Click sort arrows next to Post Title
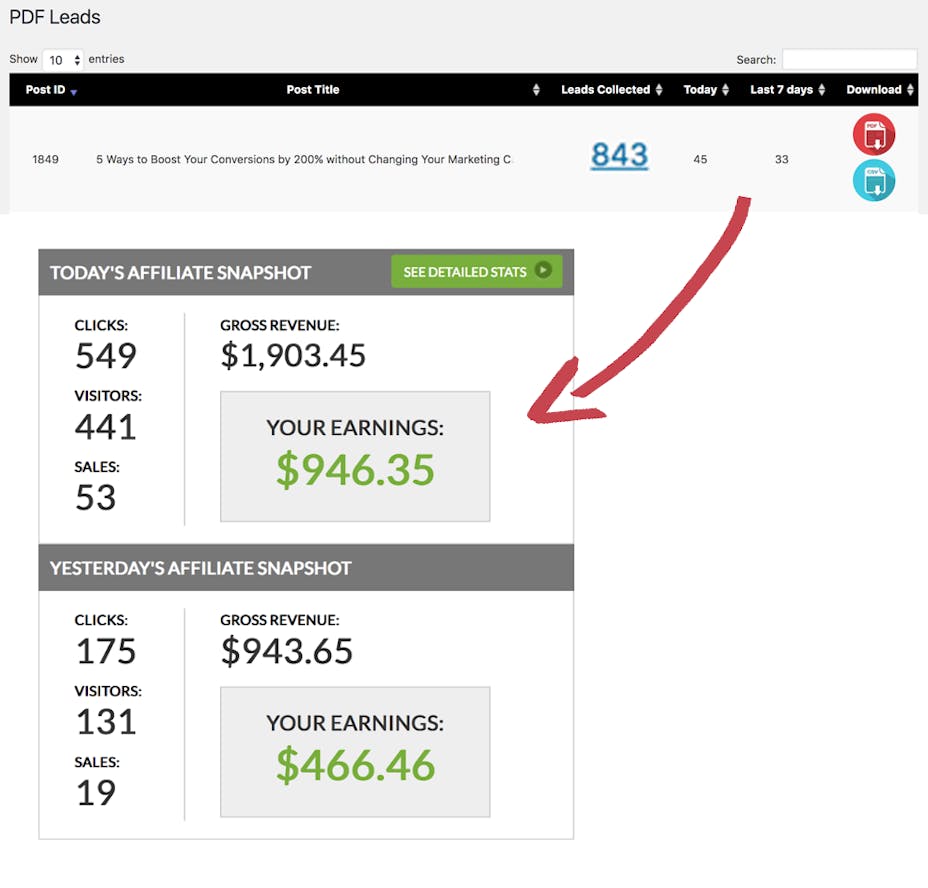928x888 pixels. [536, 90]
